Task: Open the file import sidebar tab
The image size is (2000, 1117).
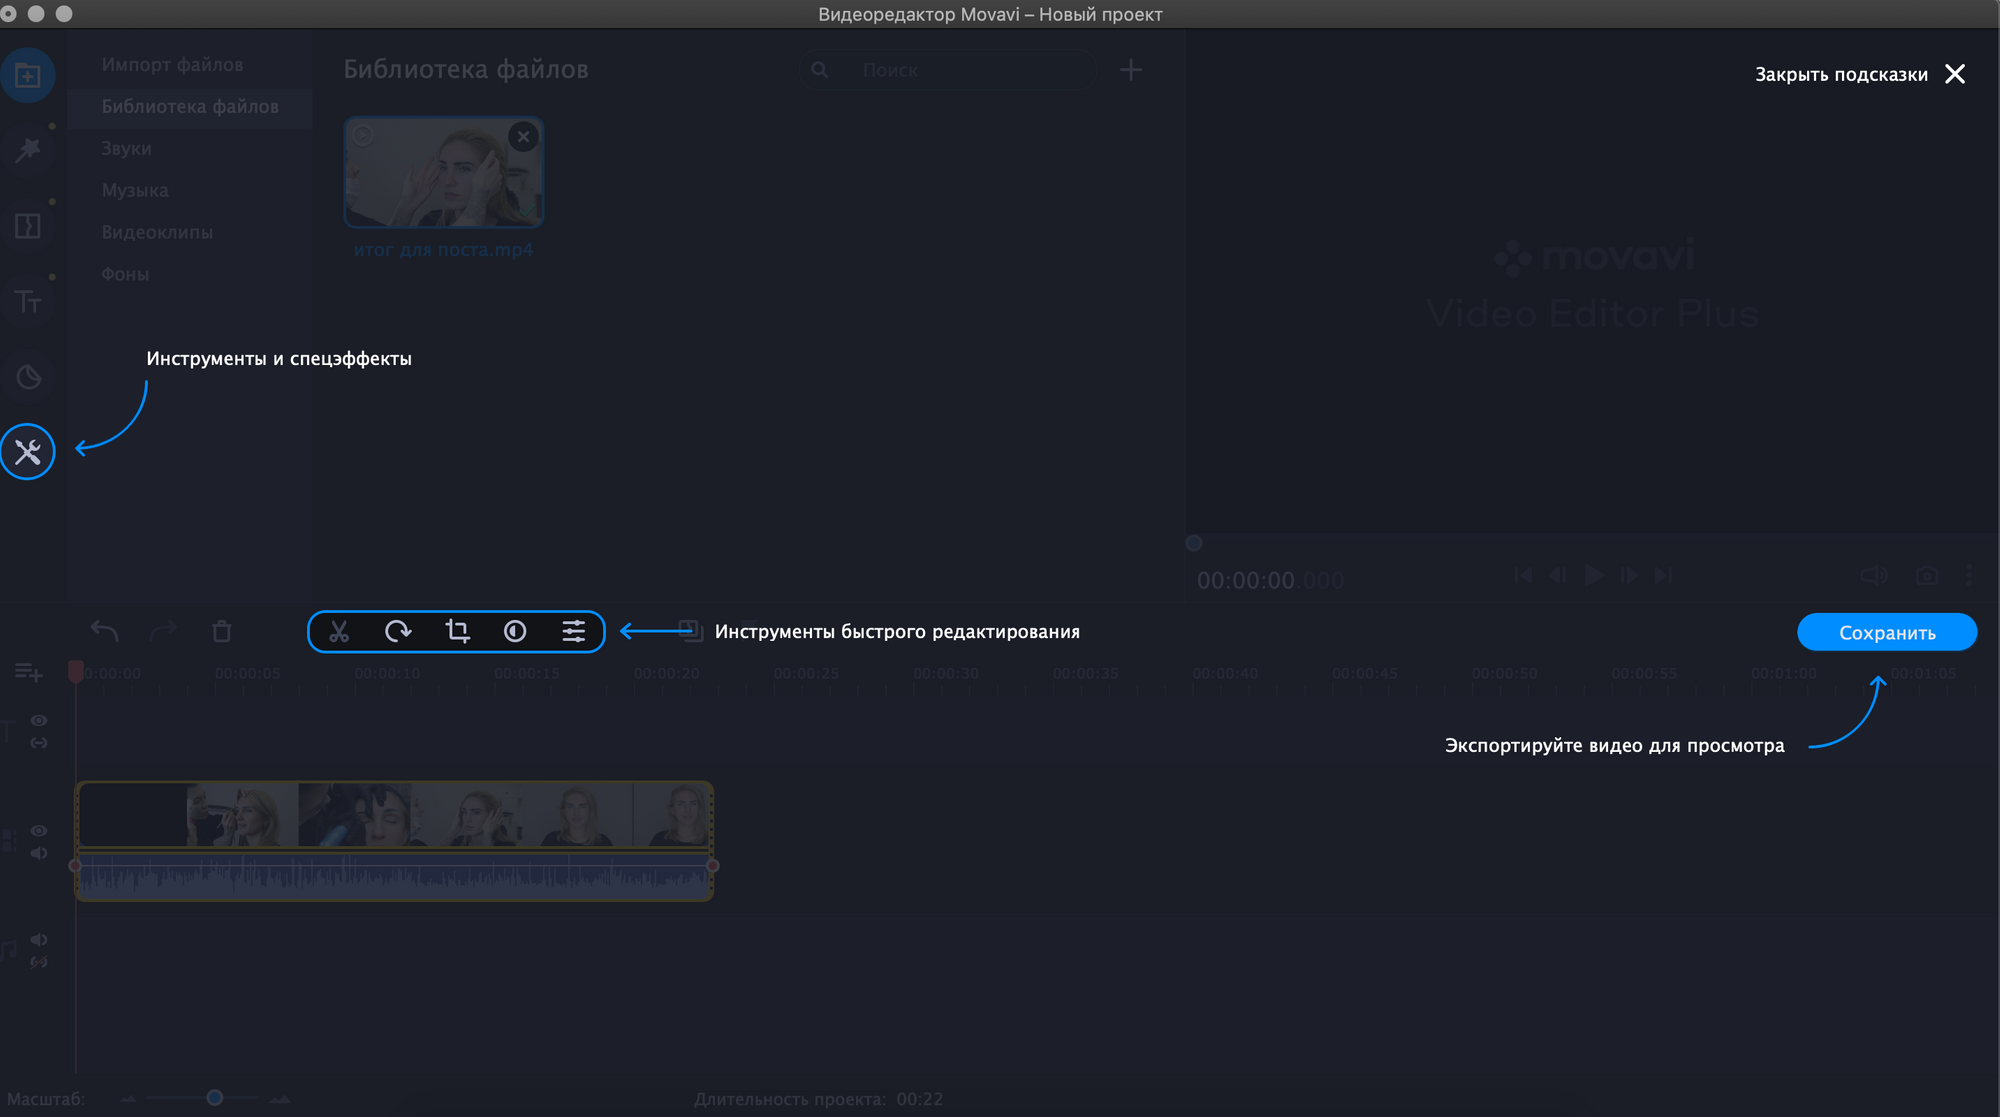Action: click(x=28, y=75)
